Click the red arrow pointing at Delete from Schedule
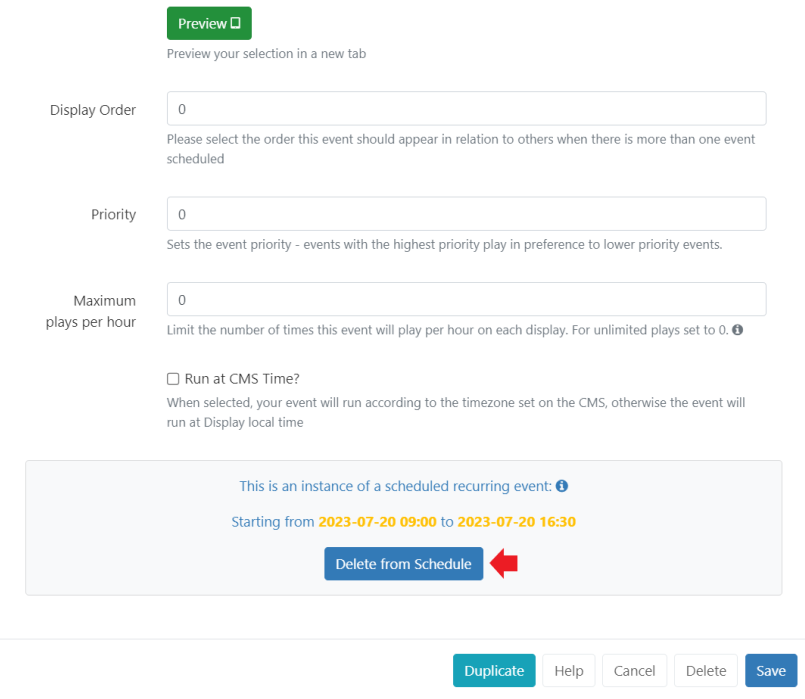 coord(504,564)
